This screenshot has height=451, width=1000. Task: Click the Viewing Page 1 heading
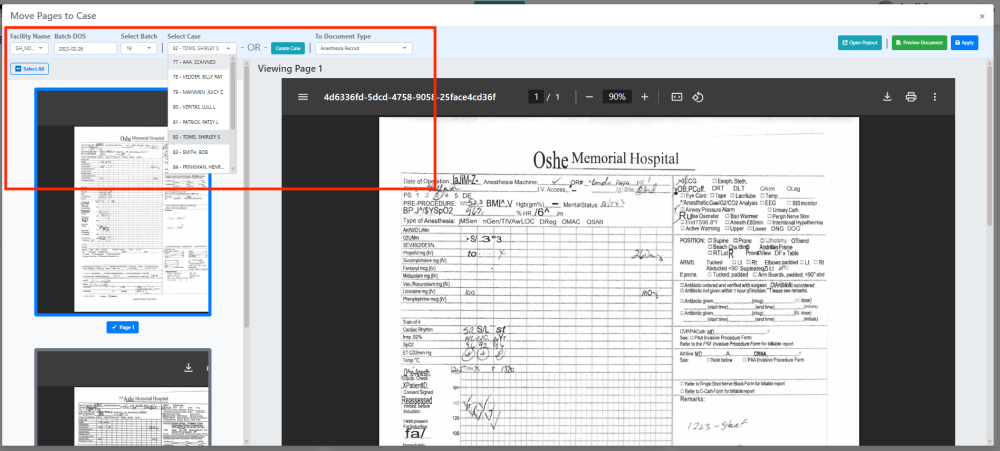(x=290, y=68)
